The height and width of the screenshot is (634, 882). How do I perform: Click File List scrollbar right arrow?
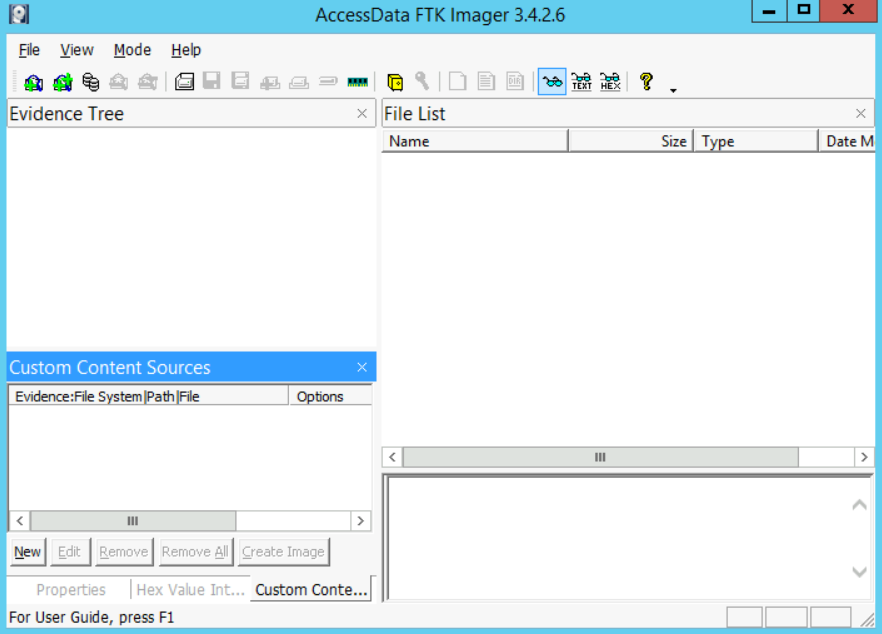[x=864, y=457]
